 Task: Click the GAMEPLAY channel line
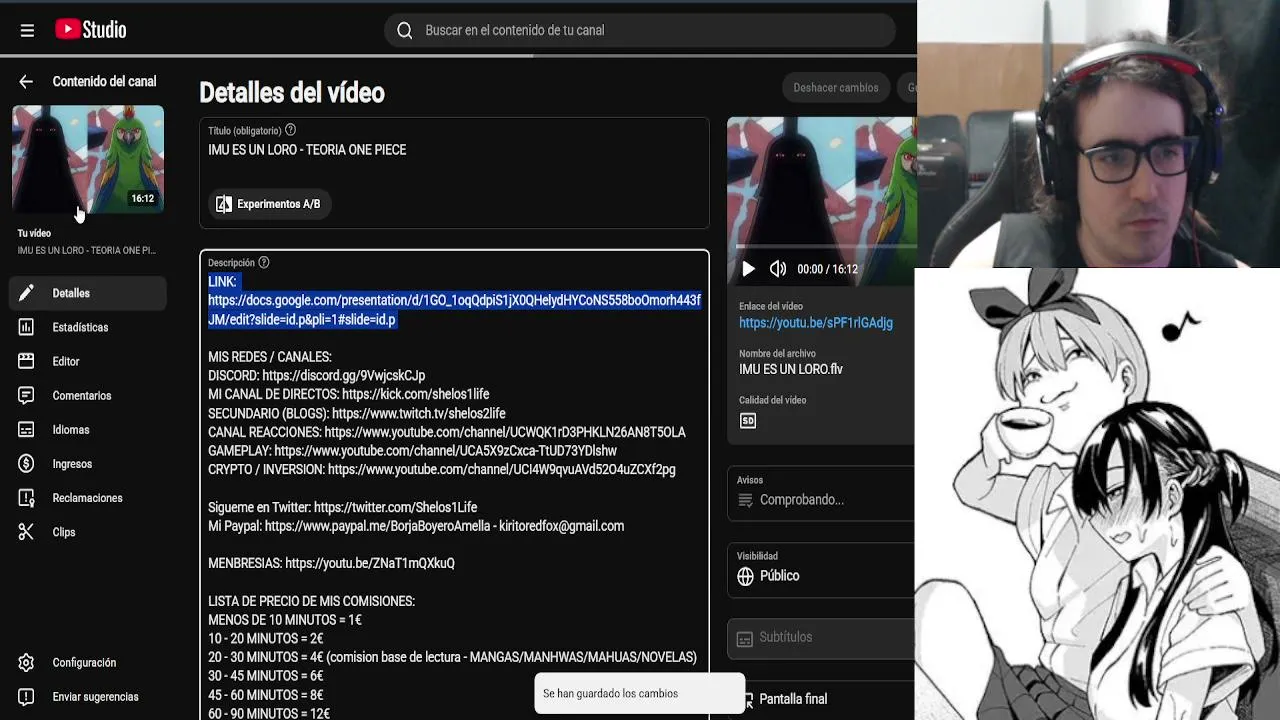pyautogui.click(x=412, y=451)
